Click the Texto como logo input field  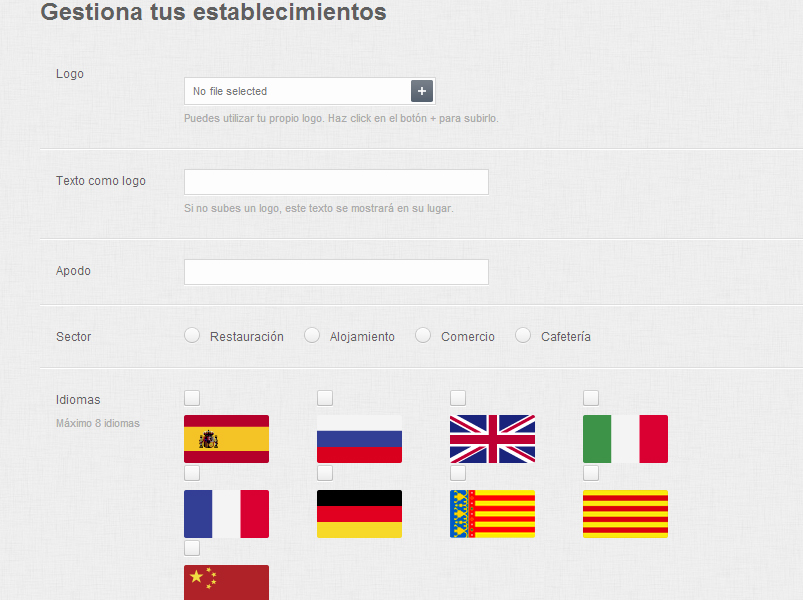[335, 181]
